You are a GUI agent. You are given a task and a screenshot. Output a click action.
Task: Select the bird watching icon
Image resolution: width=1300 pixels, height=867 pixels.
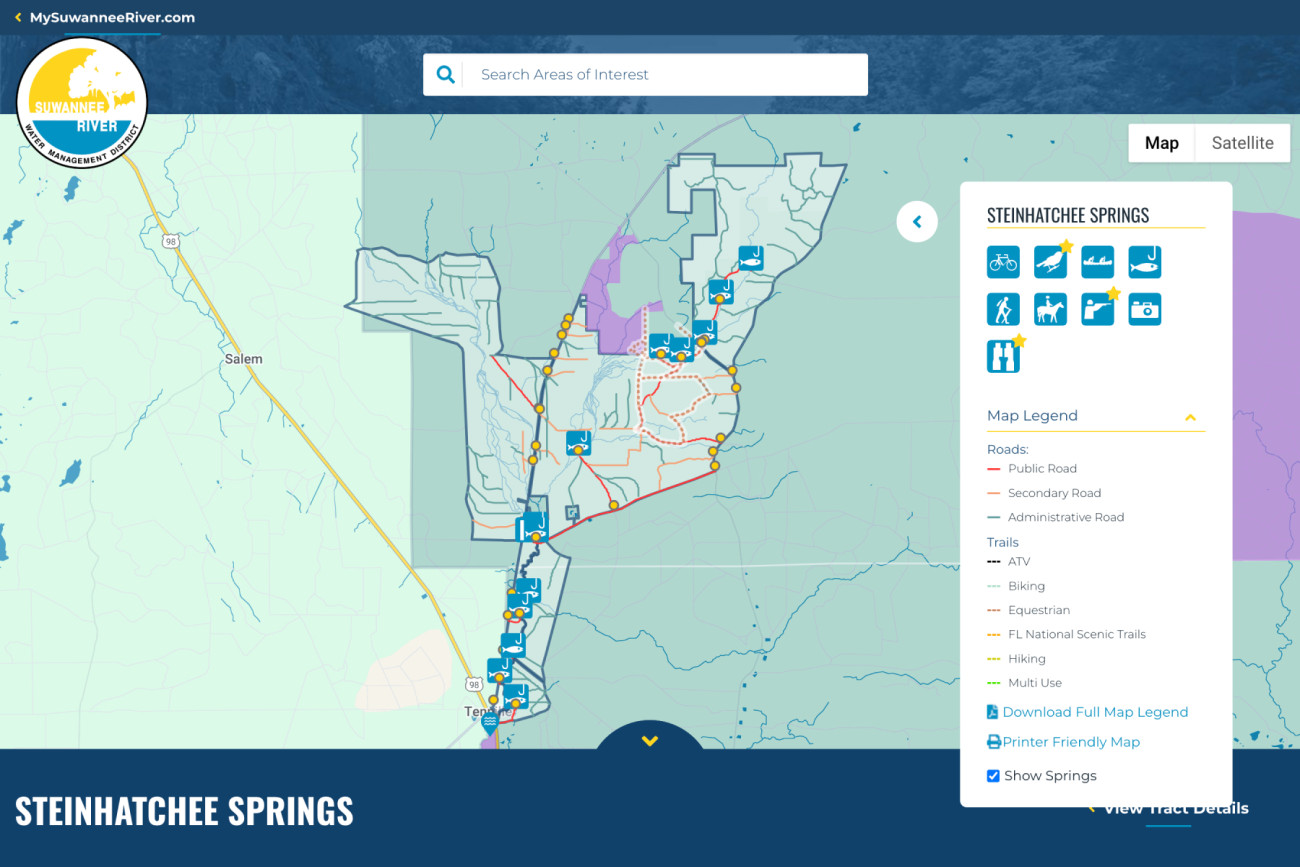(x=1050, y=262)
